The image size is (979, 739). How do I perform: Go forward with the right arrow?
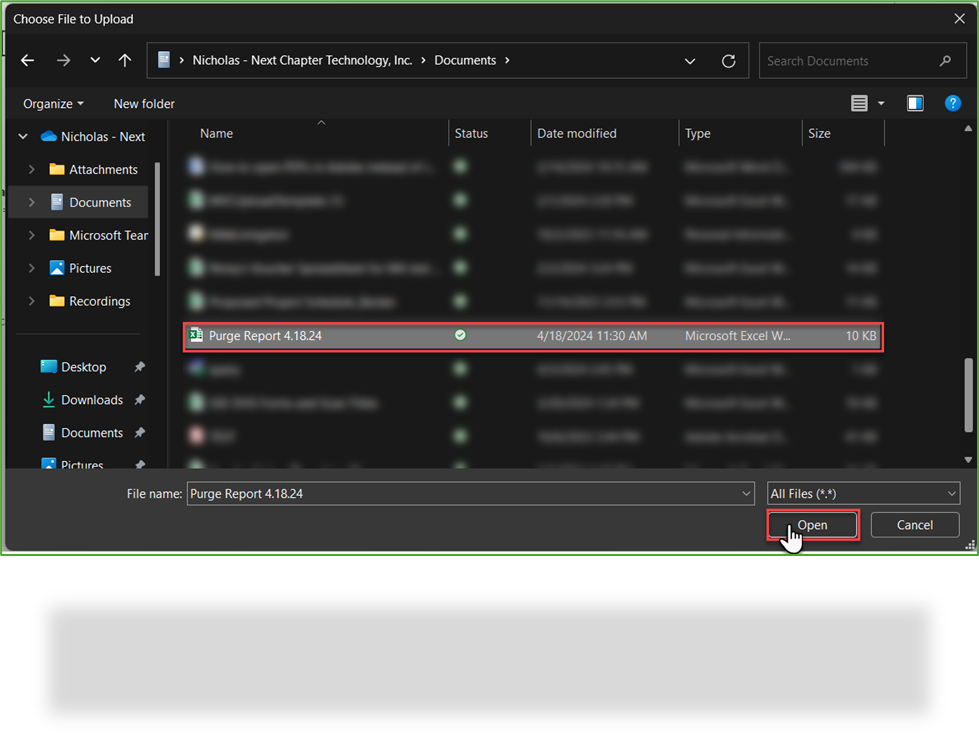click(63, 61)
